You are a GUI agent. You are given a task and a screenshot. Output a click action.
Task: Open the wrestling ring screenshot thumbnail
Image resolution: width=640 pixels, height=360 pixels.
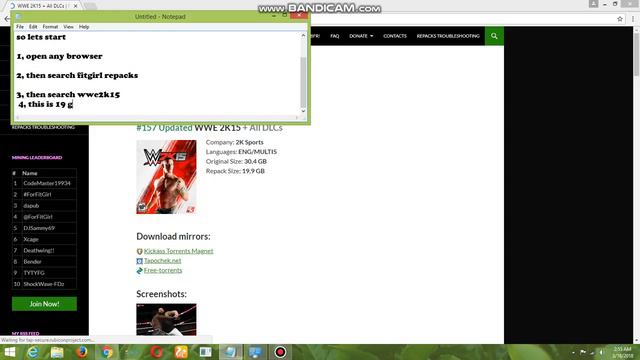166,320
